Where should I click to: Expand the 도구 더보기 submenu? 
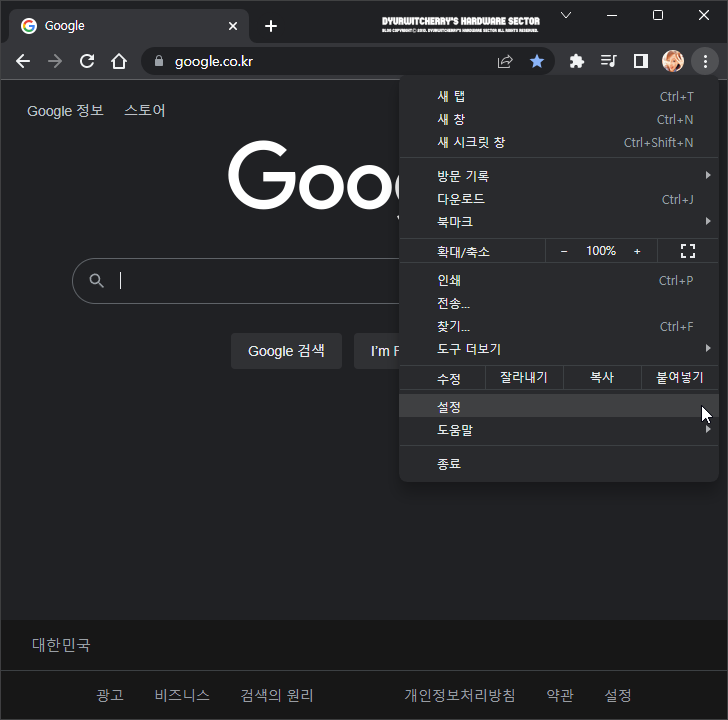pyautogui.click(x=559, y=349)
